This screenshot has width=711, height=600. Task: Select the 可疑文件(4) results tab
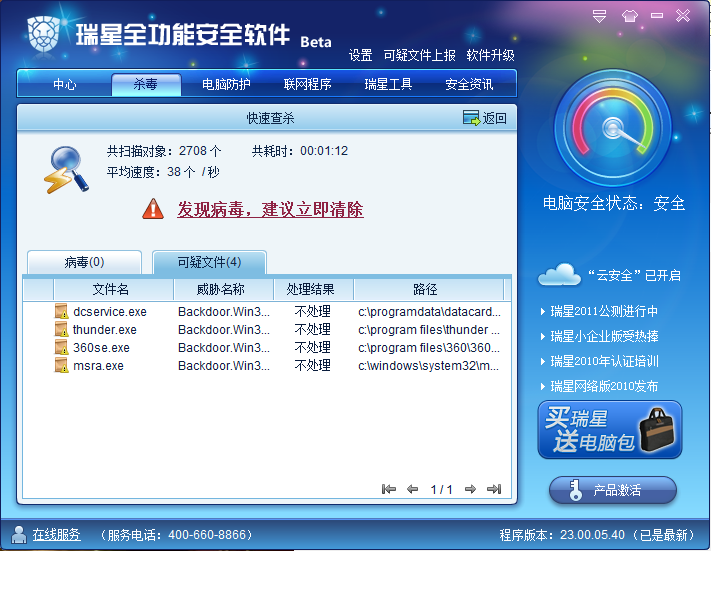209,262
